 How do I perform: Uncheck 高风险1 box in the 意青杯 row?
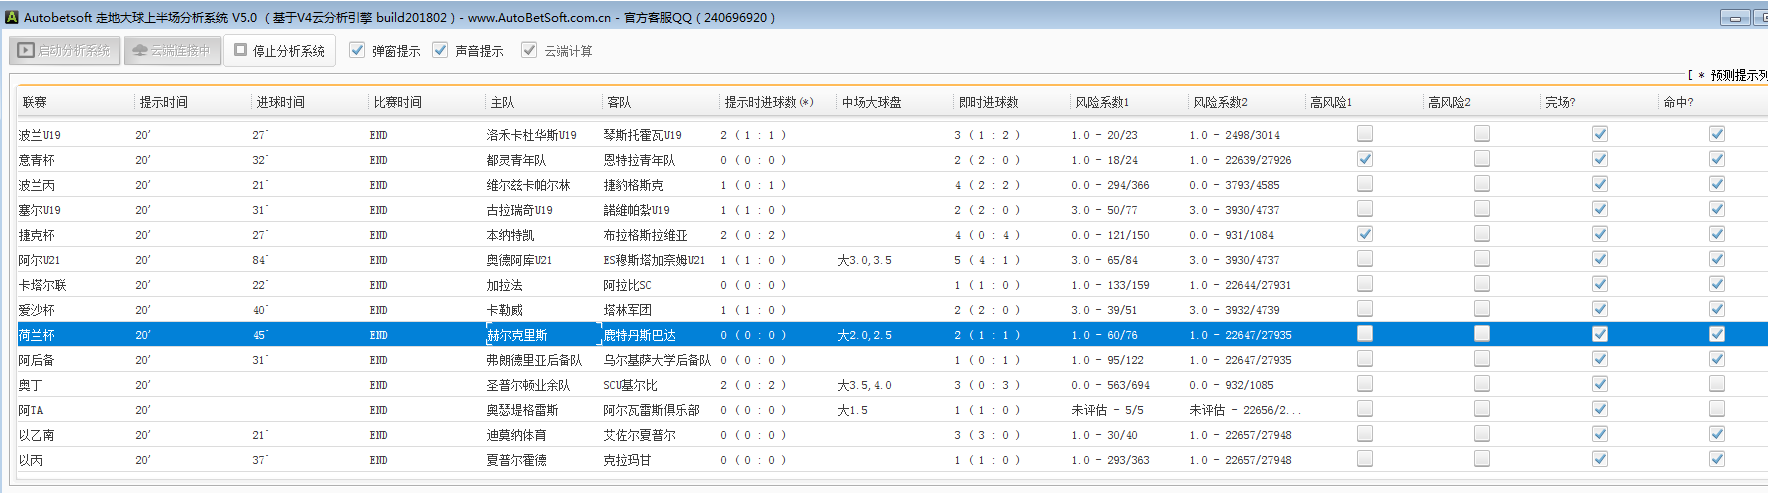[1365, 159]
